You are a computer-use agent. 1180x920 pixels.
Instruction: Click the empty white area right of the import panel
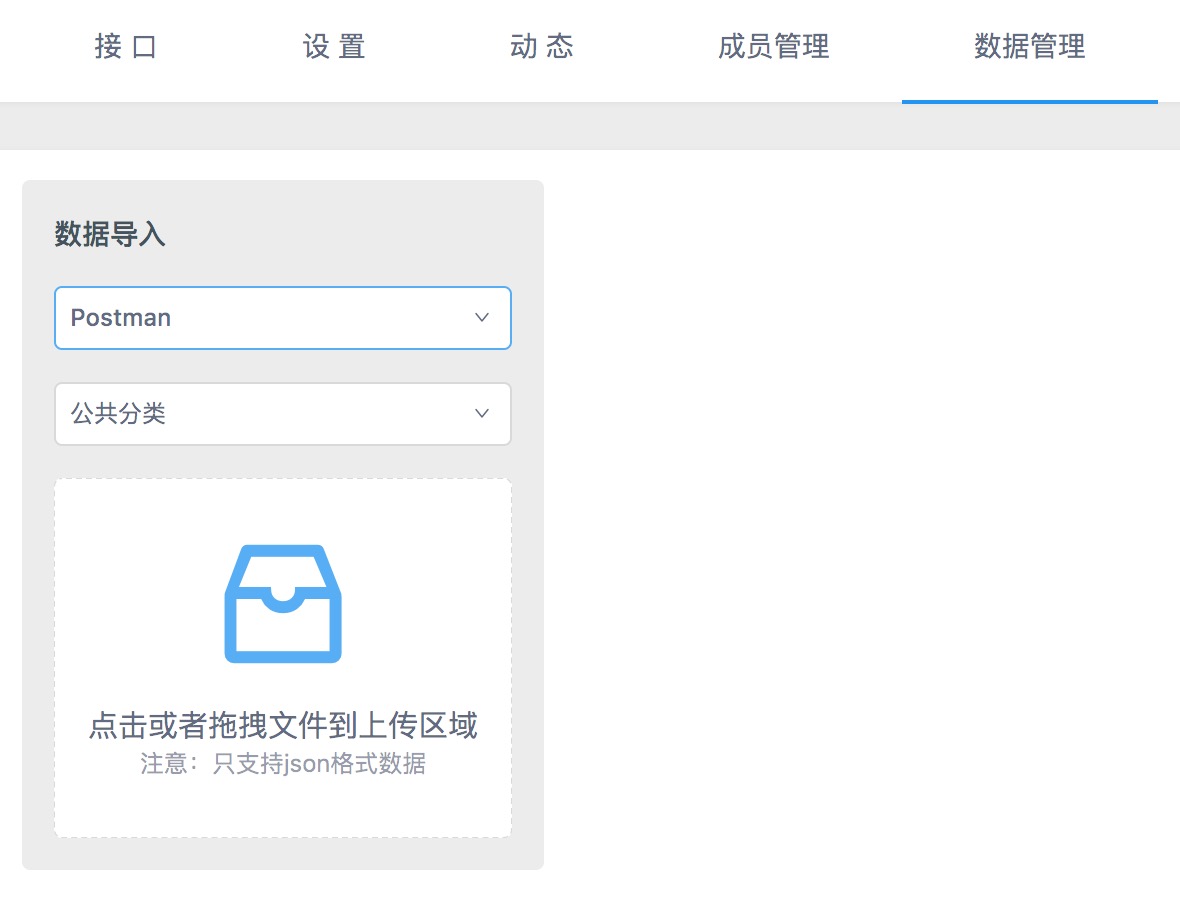coord(850,500)
